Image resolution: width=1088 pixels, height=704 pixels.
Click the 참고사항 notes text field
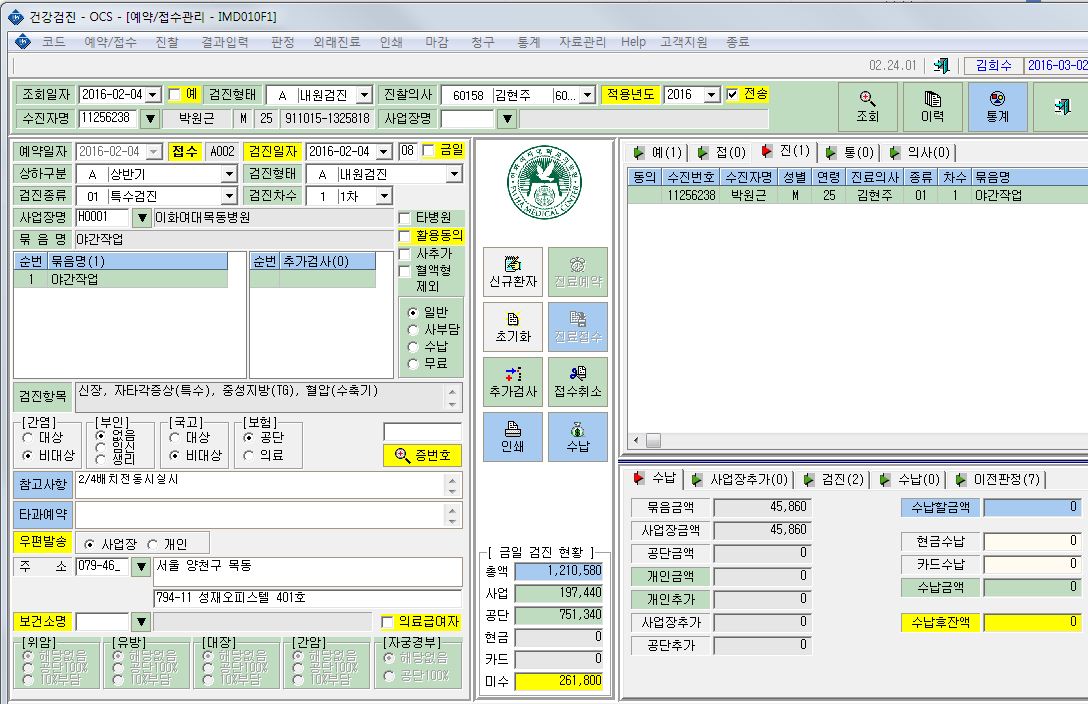(262, 486)
